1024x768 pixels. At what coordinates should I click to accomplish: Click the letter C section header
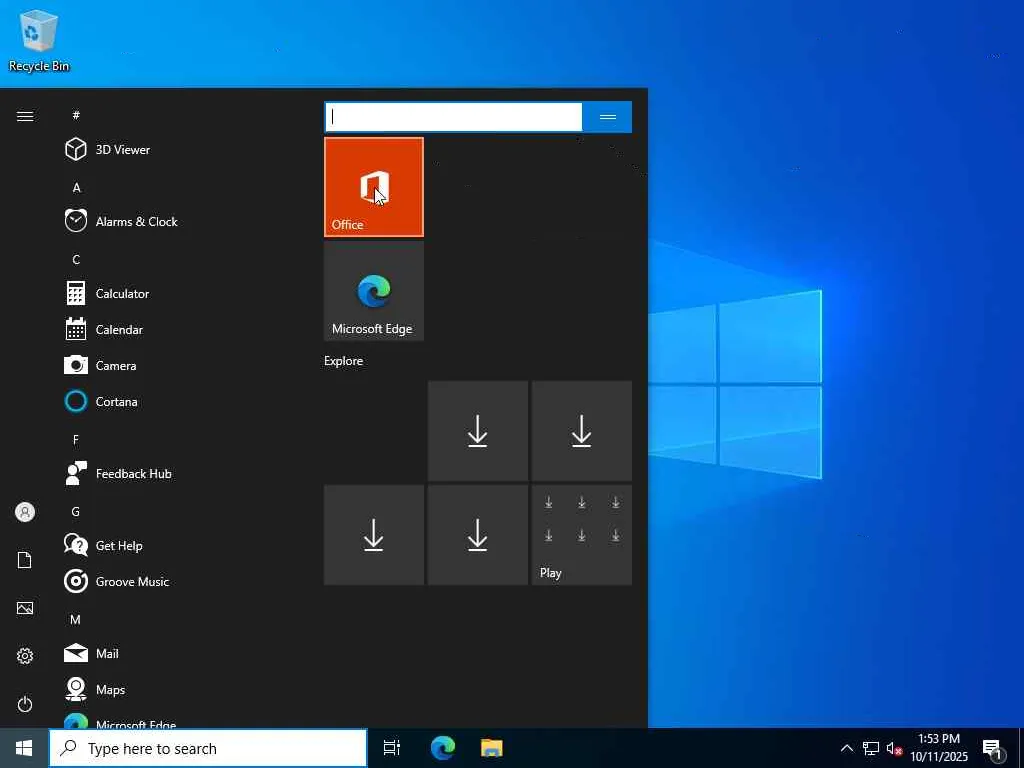pyautogui.click(x=76, y=259)
